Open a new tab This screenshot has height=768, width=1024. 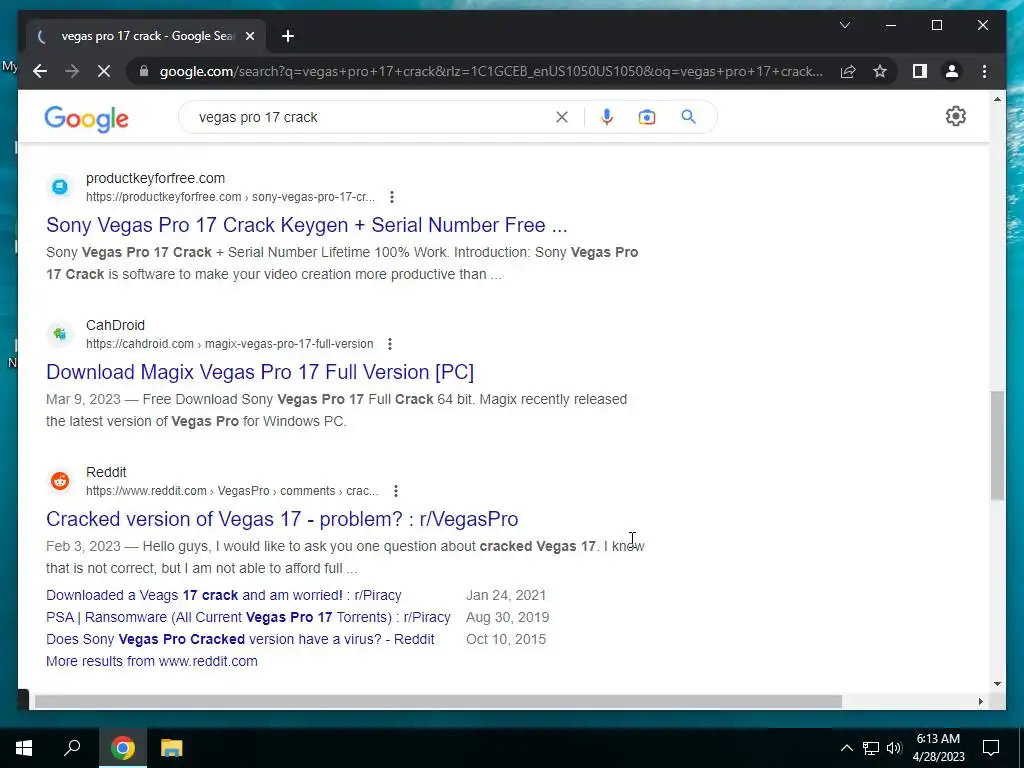tap(288, 36)
